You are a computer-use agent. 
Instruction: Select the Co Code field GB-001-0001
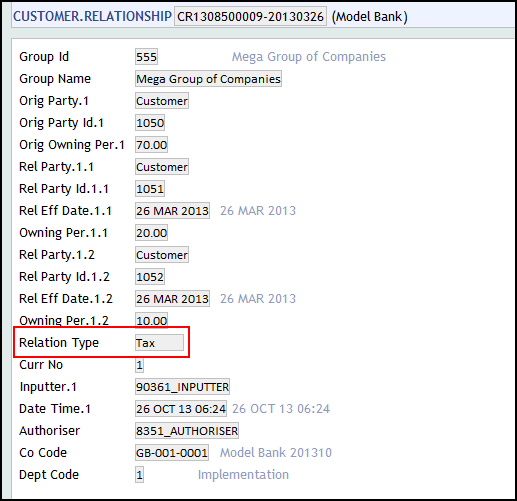click(x=172, y=453)
